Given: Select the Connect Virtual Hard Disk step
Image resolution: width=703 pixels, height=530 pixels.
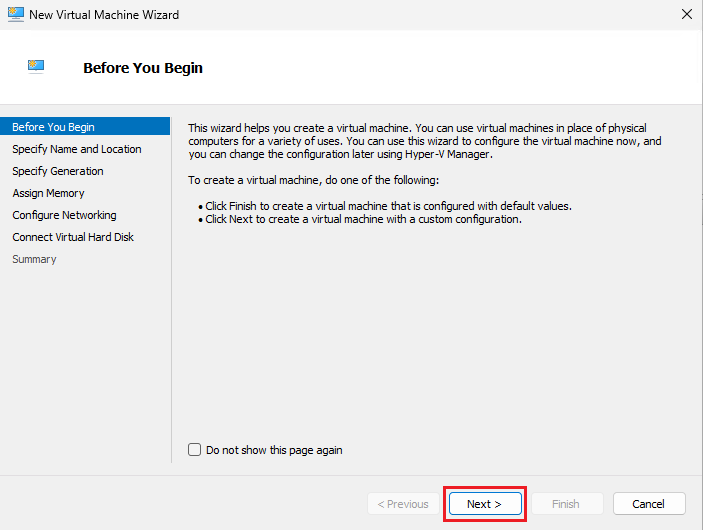Looking at the screenshot, I should (73, 237).
